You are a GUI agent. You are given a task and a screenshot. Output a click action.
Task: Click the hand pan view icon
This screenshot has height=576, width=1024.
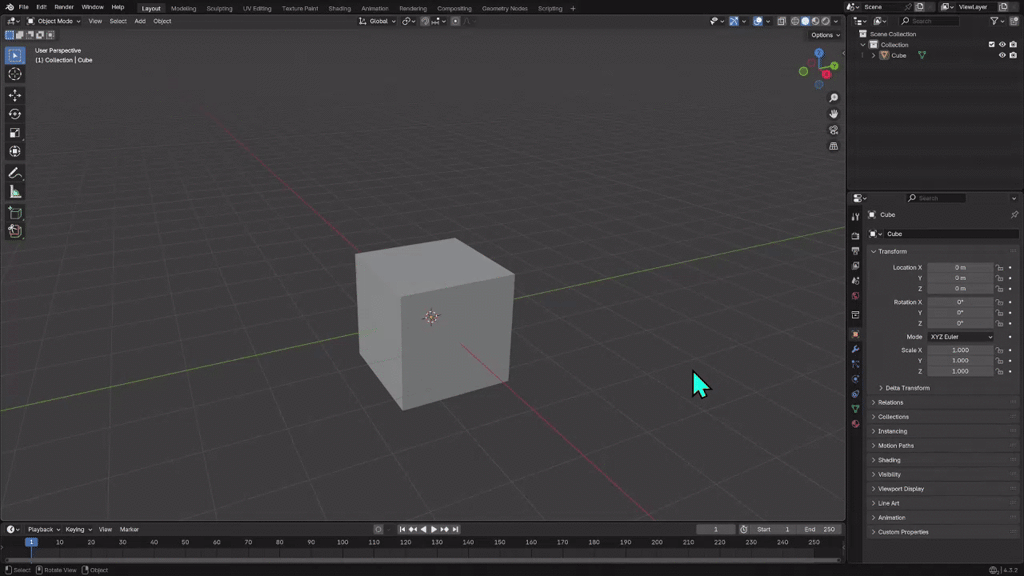(833, 114)
